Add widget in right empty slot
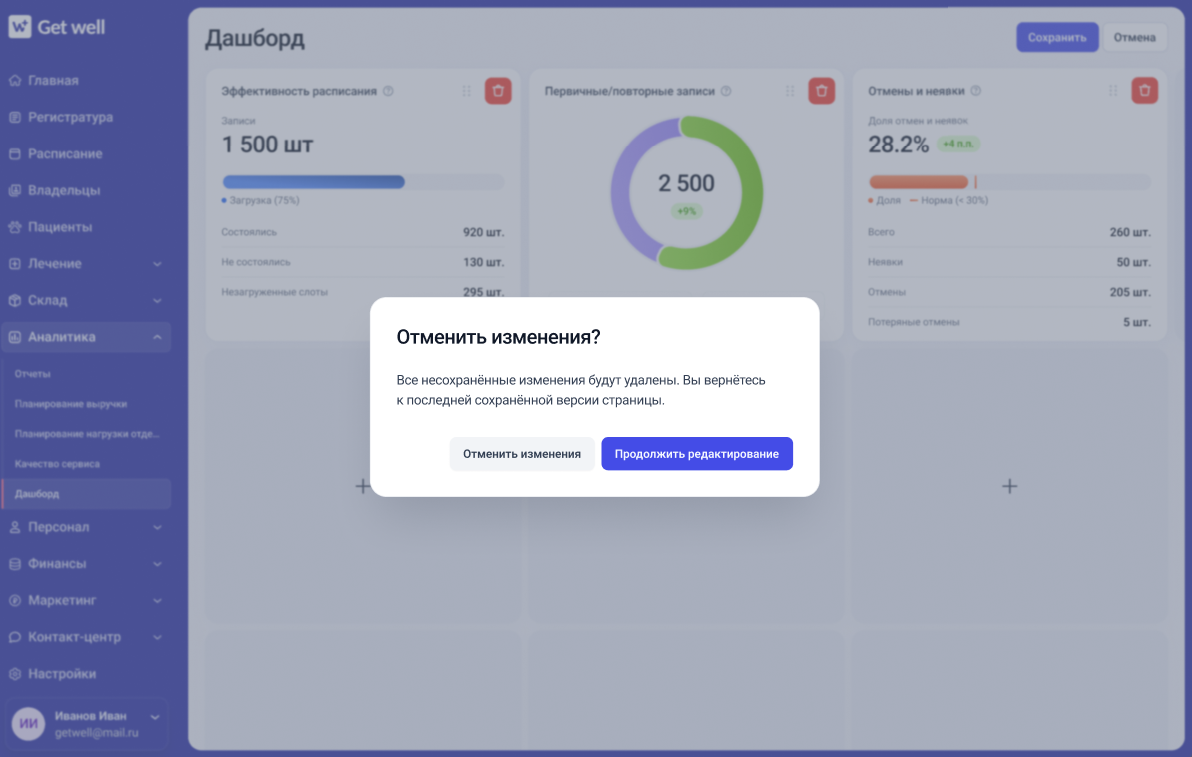Viewport: 1192px width, 757px height. (x=1010, y=486)
